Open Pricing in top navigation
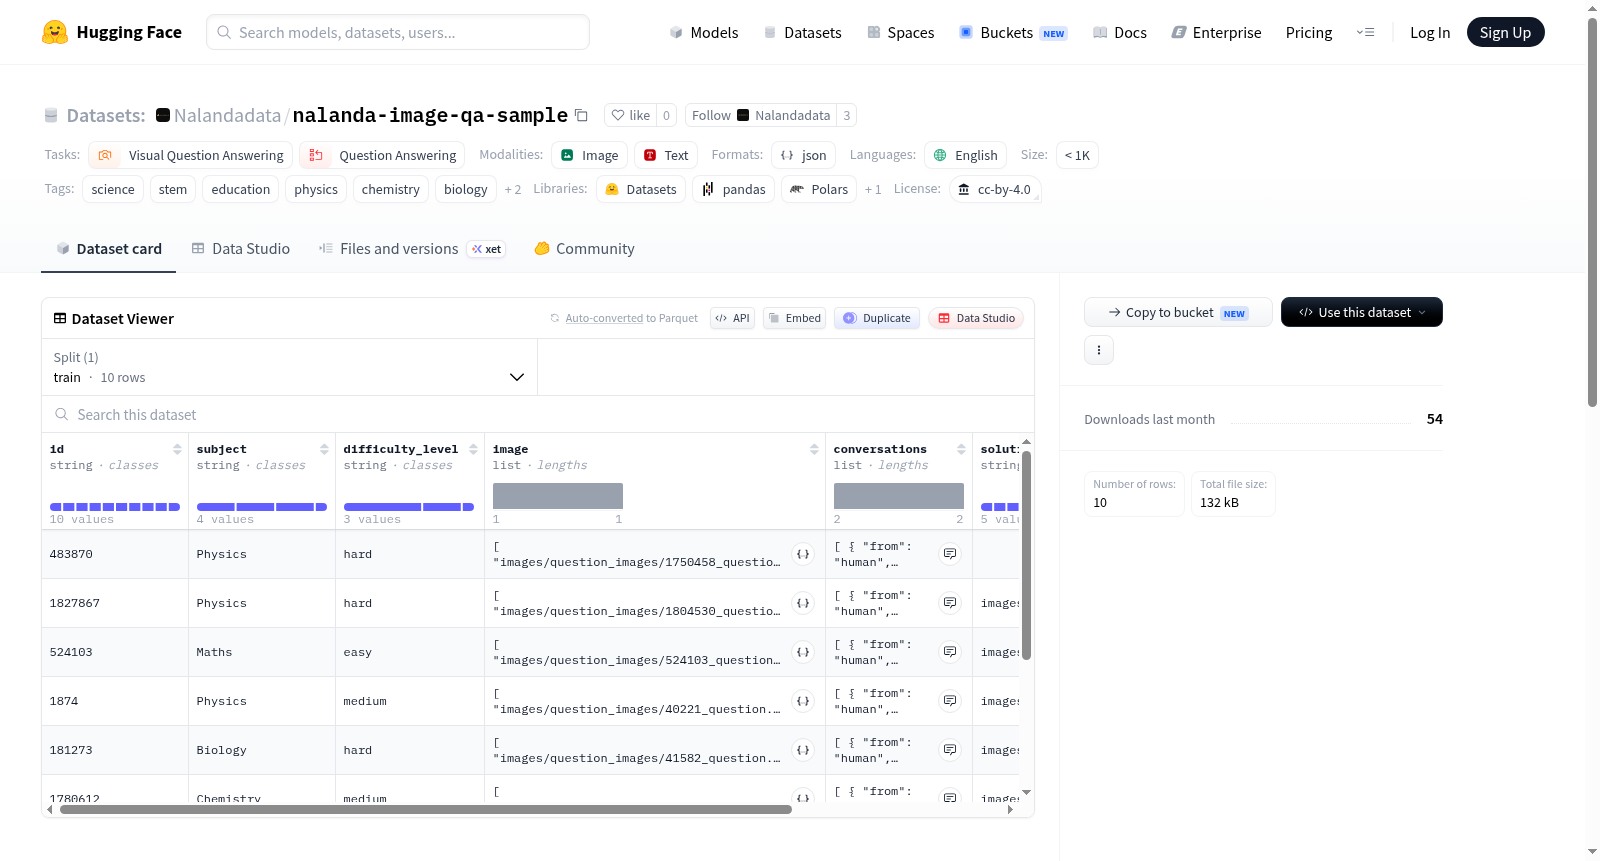 [x=1309, y=33]
